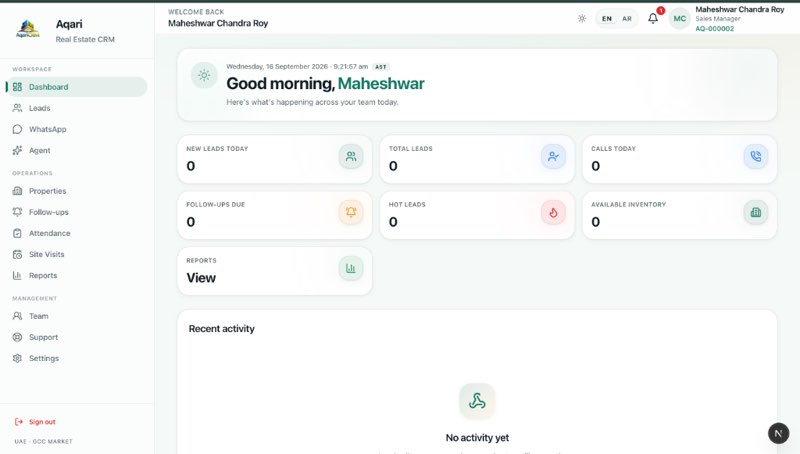Click the Reports chart icon in sidebar

pyautogui.click(x=17, y=275)
